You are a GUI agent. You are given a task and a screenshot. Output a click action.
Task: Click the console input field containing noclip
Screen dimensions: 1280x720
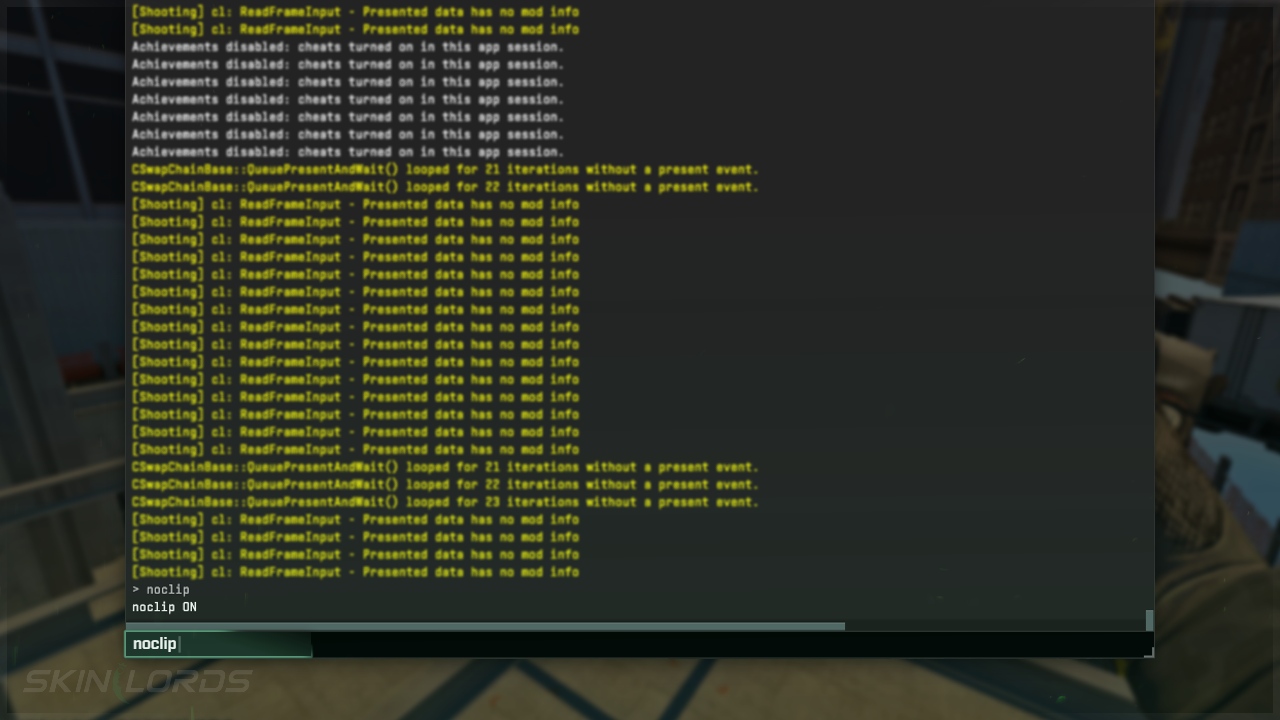(x=218, y=644)
